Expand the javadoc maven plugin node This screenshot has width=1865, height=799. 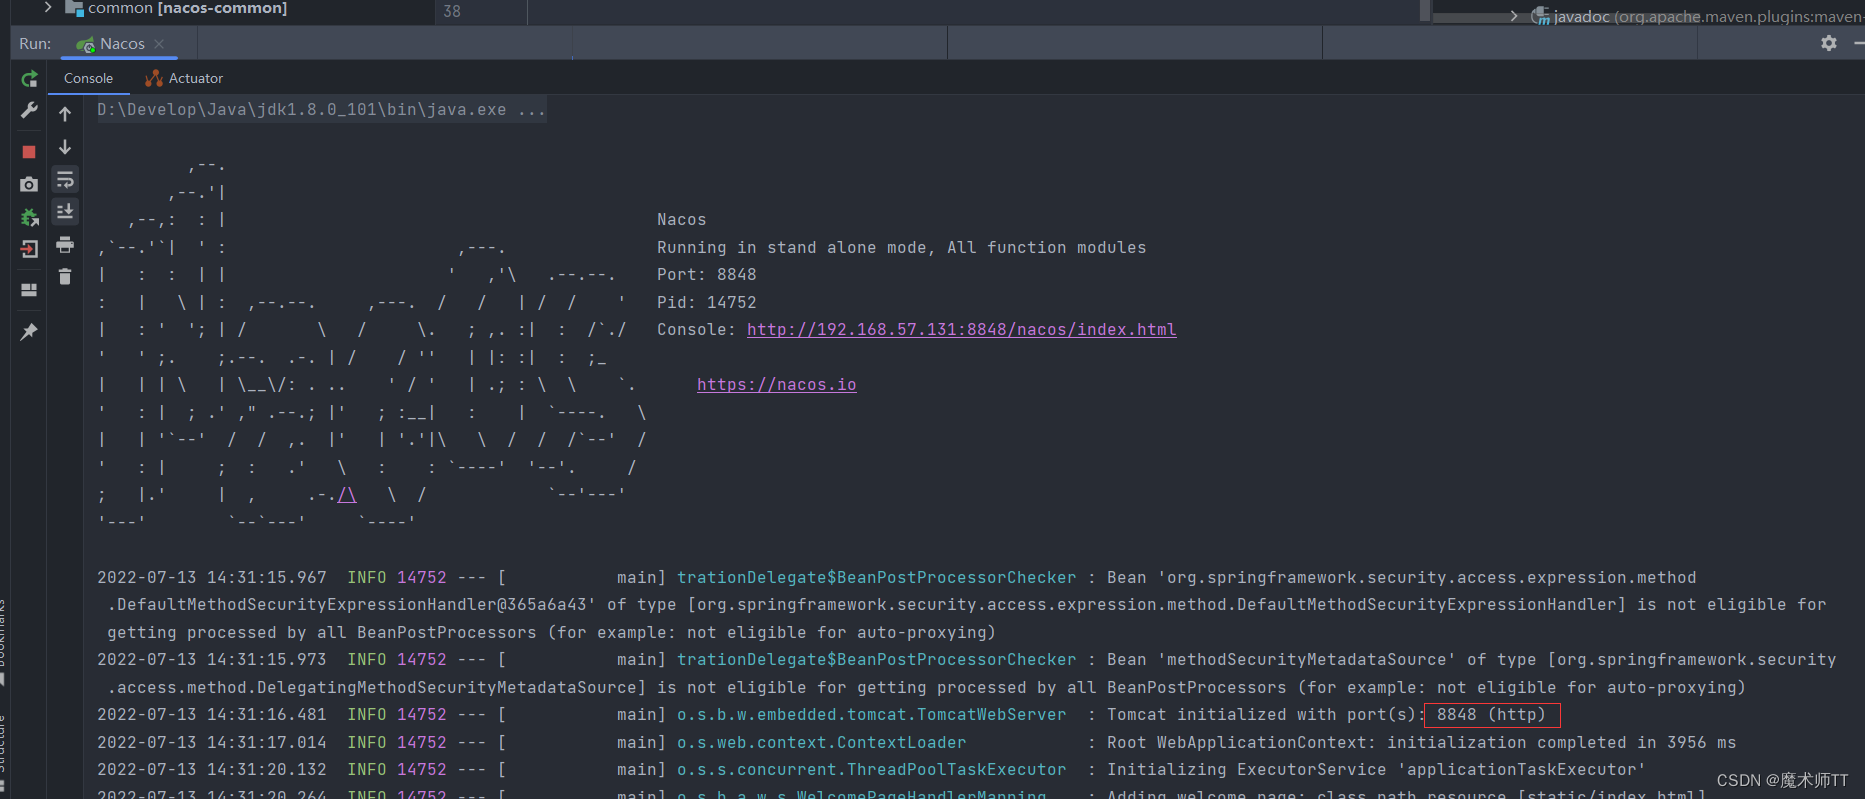(1514, 16)
